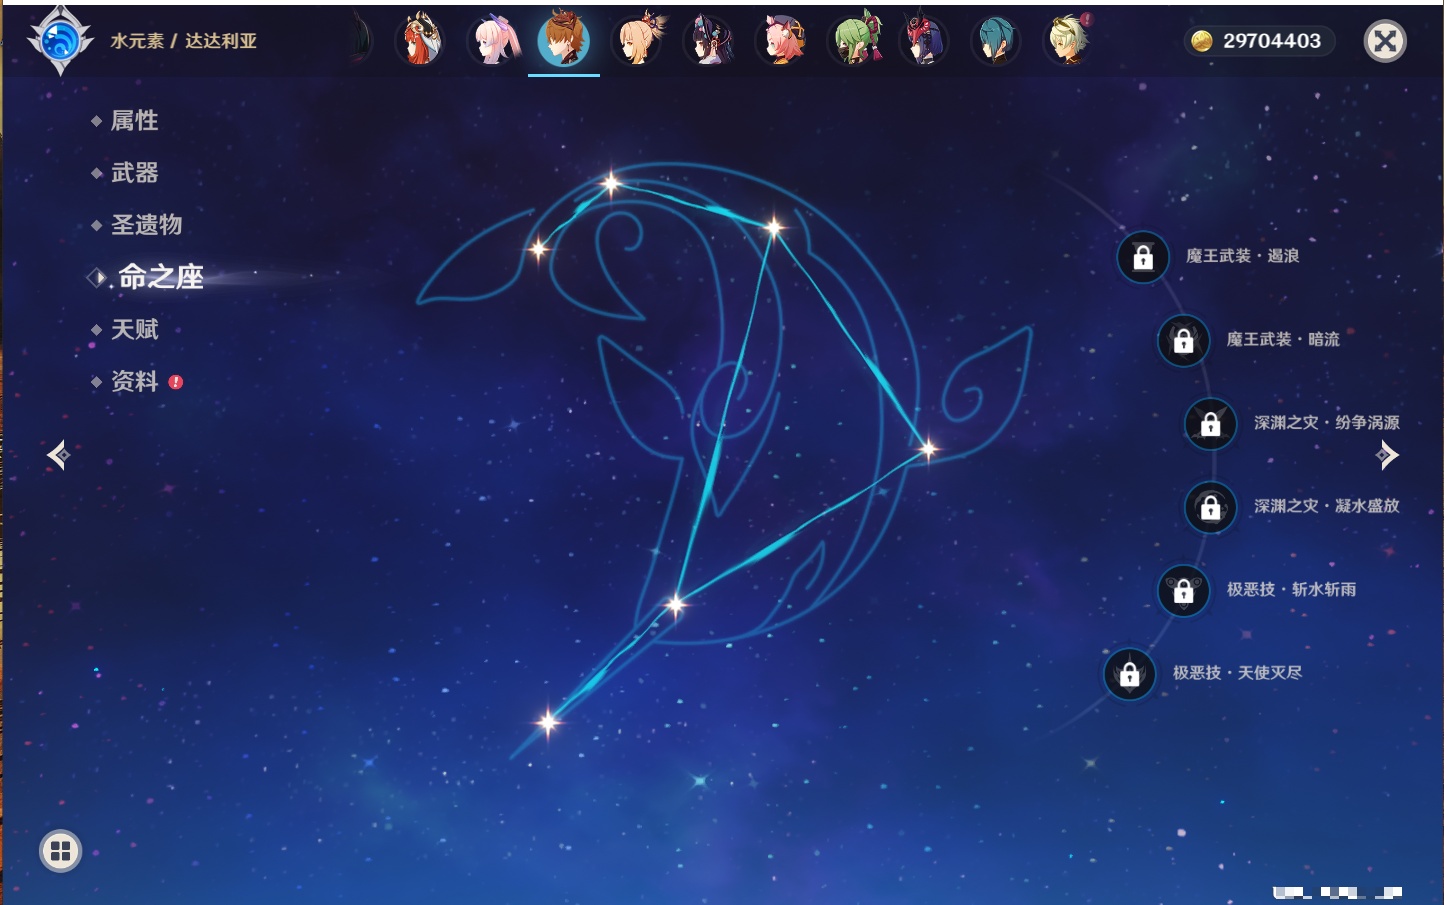The height and width of the screenshot is (905, 1444).
Task: Open the 属性 attributes menu
Action: point(134,121)
